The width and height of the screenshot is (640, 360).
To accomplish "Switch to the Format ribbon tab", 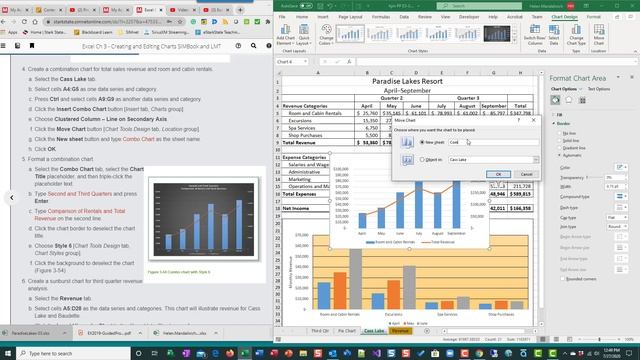I will pyautogui.click(x=593, y=17).
